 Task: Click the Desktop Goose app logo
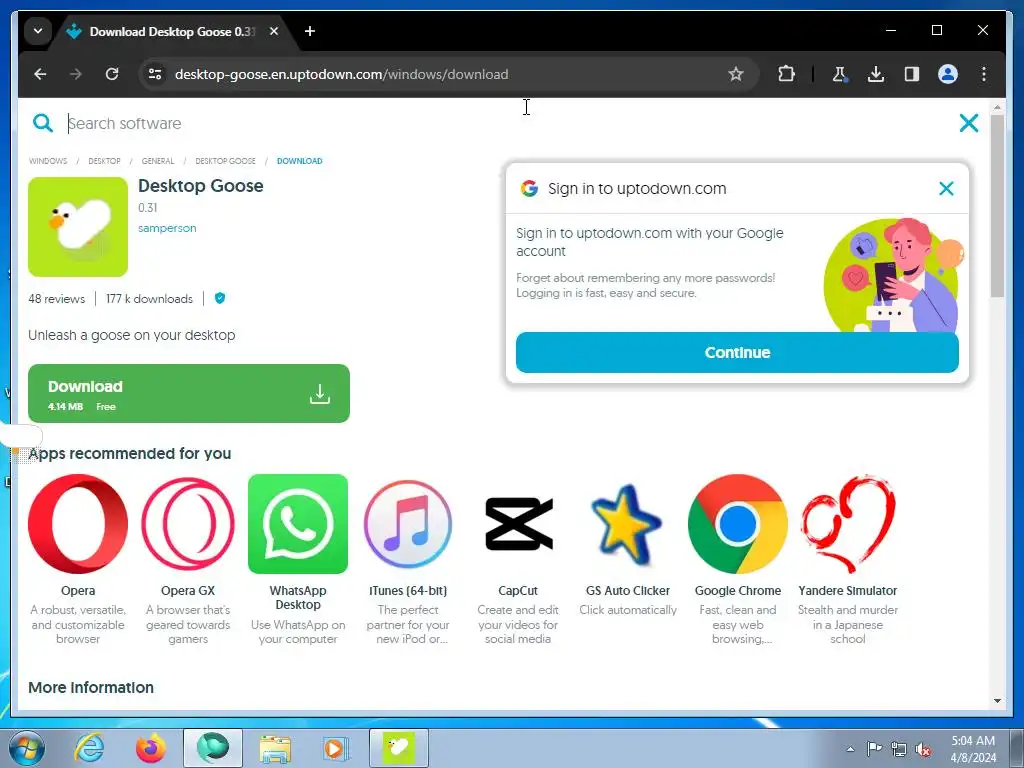coord(78,227)
